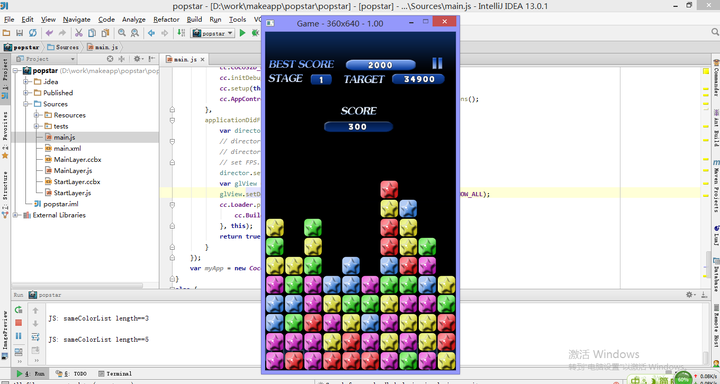Click the Find magnifier toolbar icon
720x384 pixels.
point(122,33)
